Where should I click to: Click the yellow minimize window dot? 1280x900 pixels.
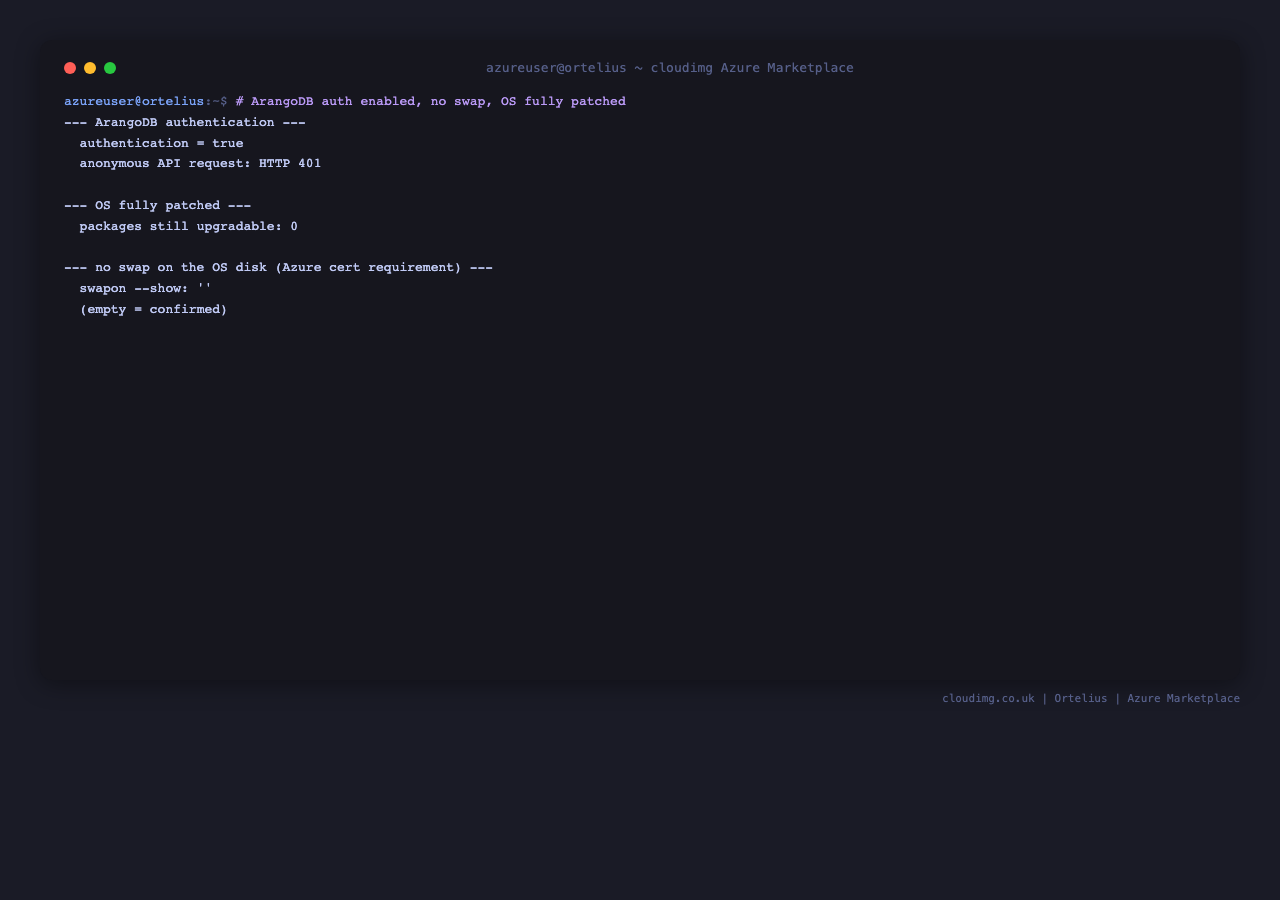tap(90, 68)
